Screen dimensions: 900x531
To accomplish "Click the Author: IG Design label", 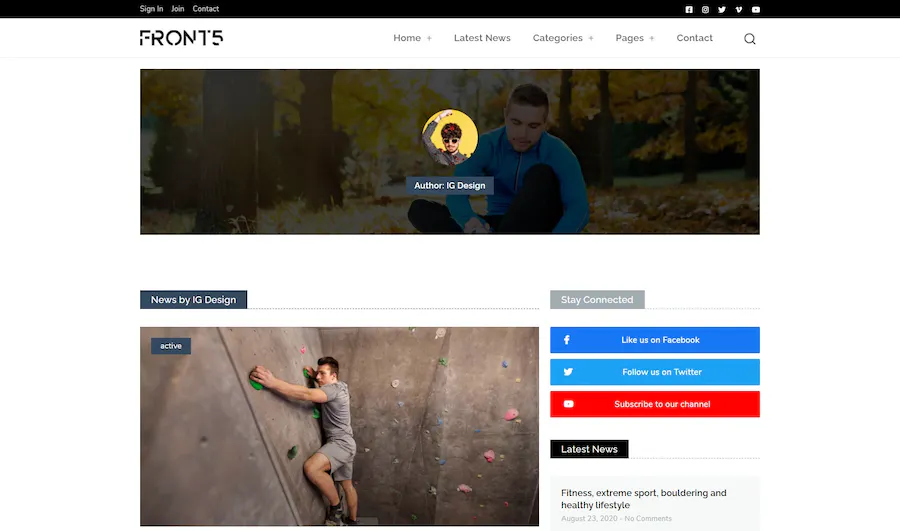I will 450,185.
